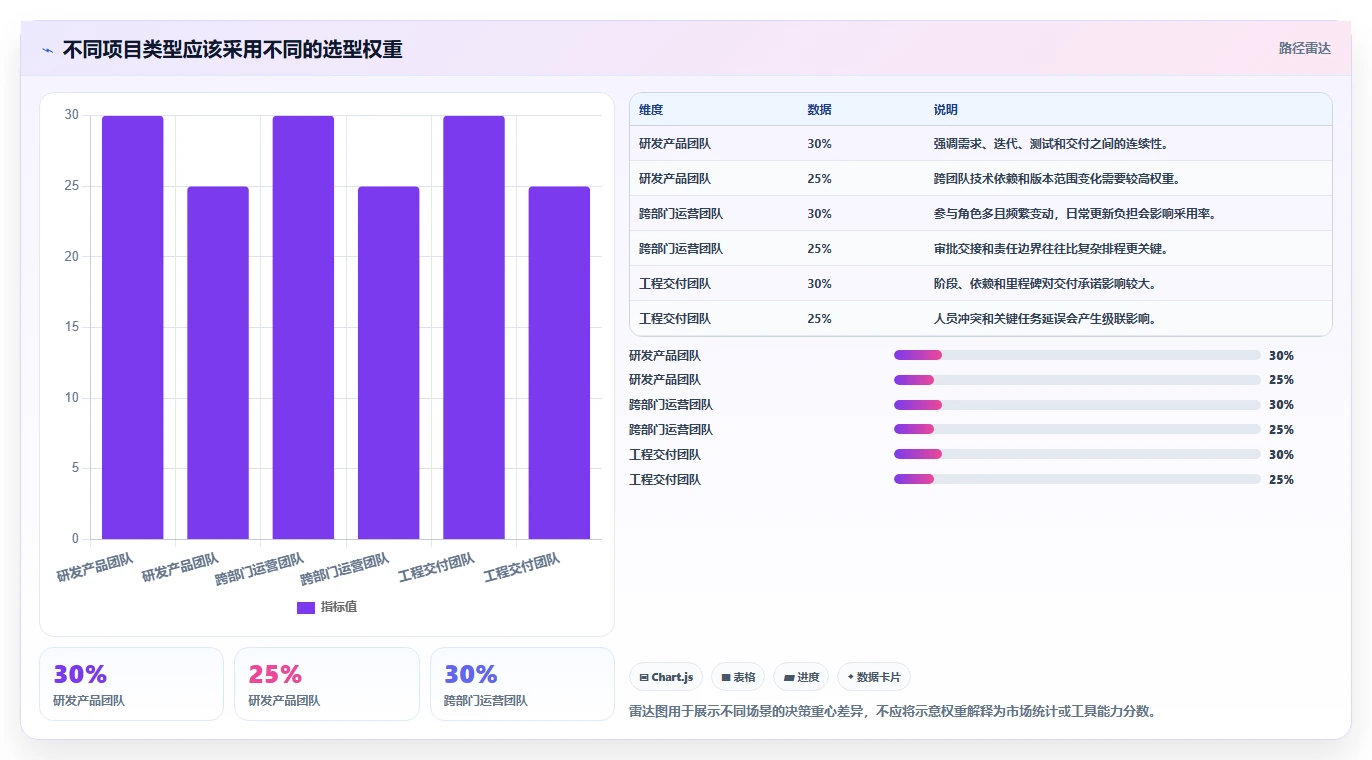
Task: Click the 研发产品团队 25% progress bar
Action: [1077, 380]
